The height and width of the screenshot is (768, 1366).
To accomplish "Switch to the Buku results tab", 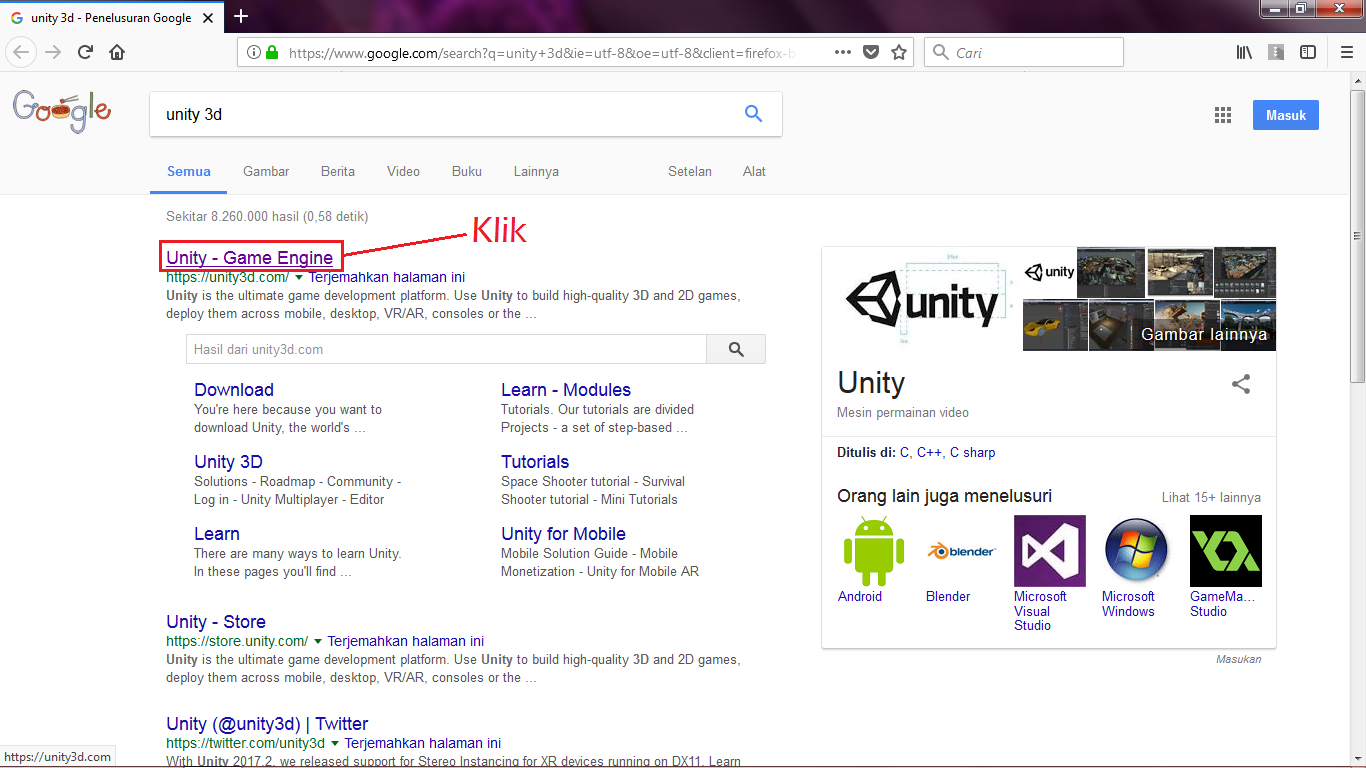I will (467, 171).
